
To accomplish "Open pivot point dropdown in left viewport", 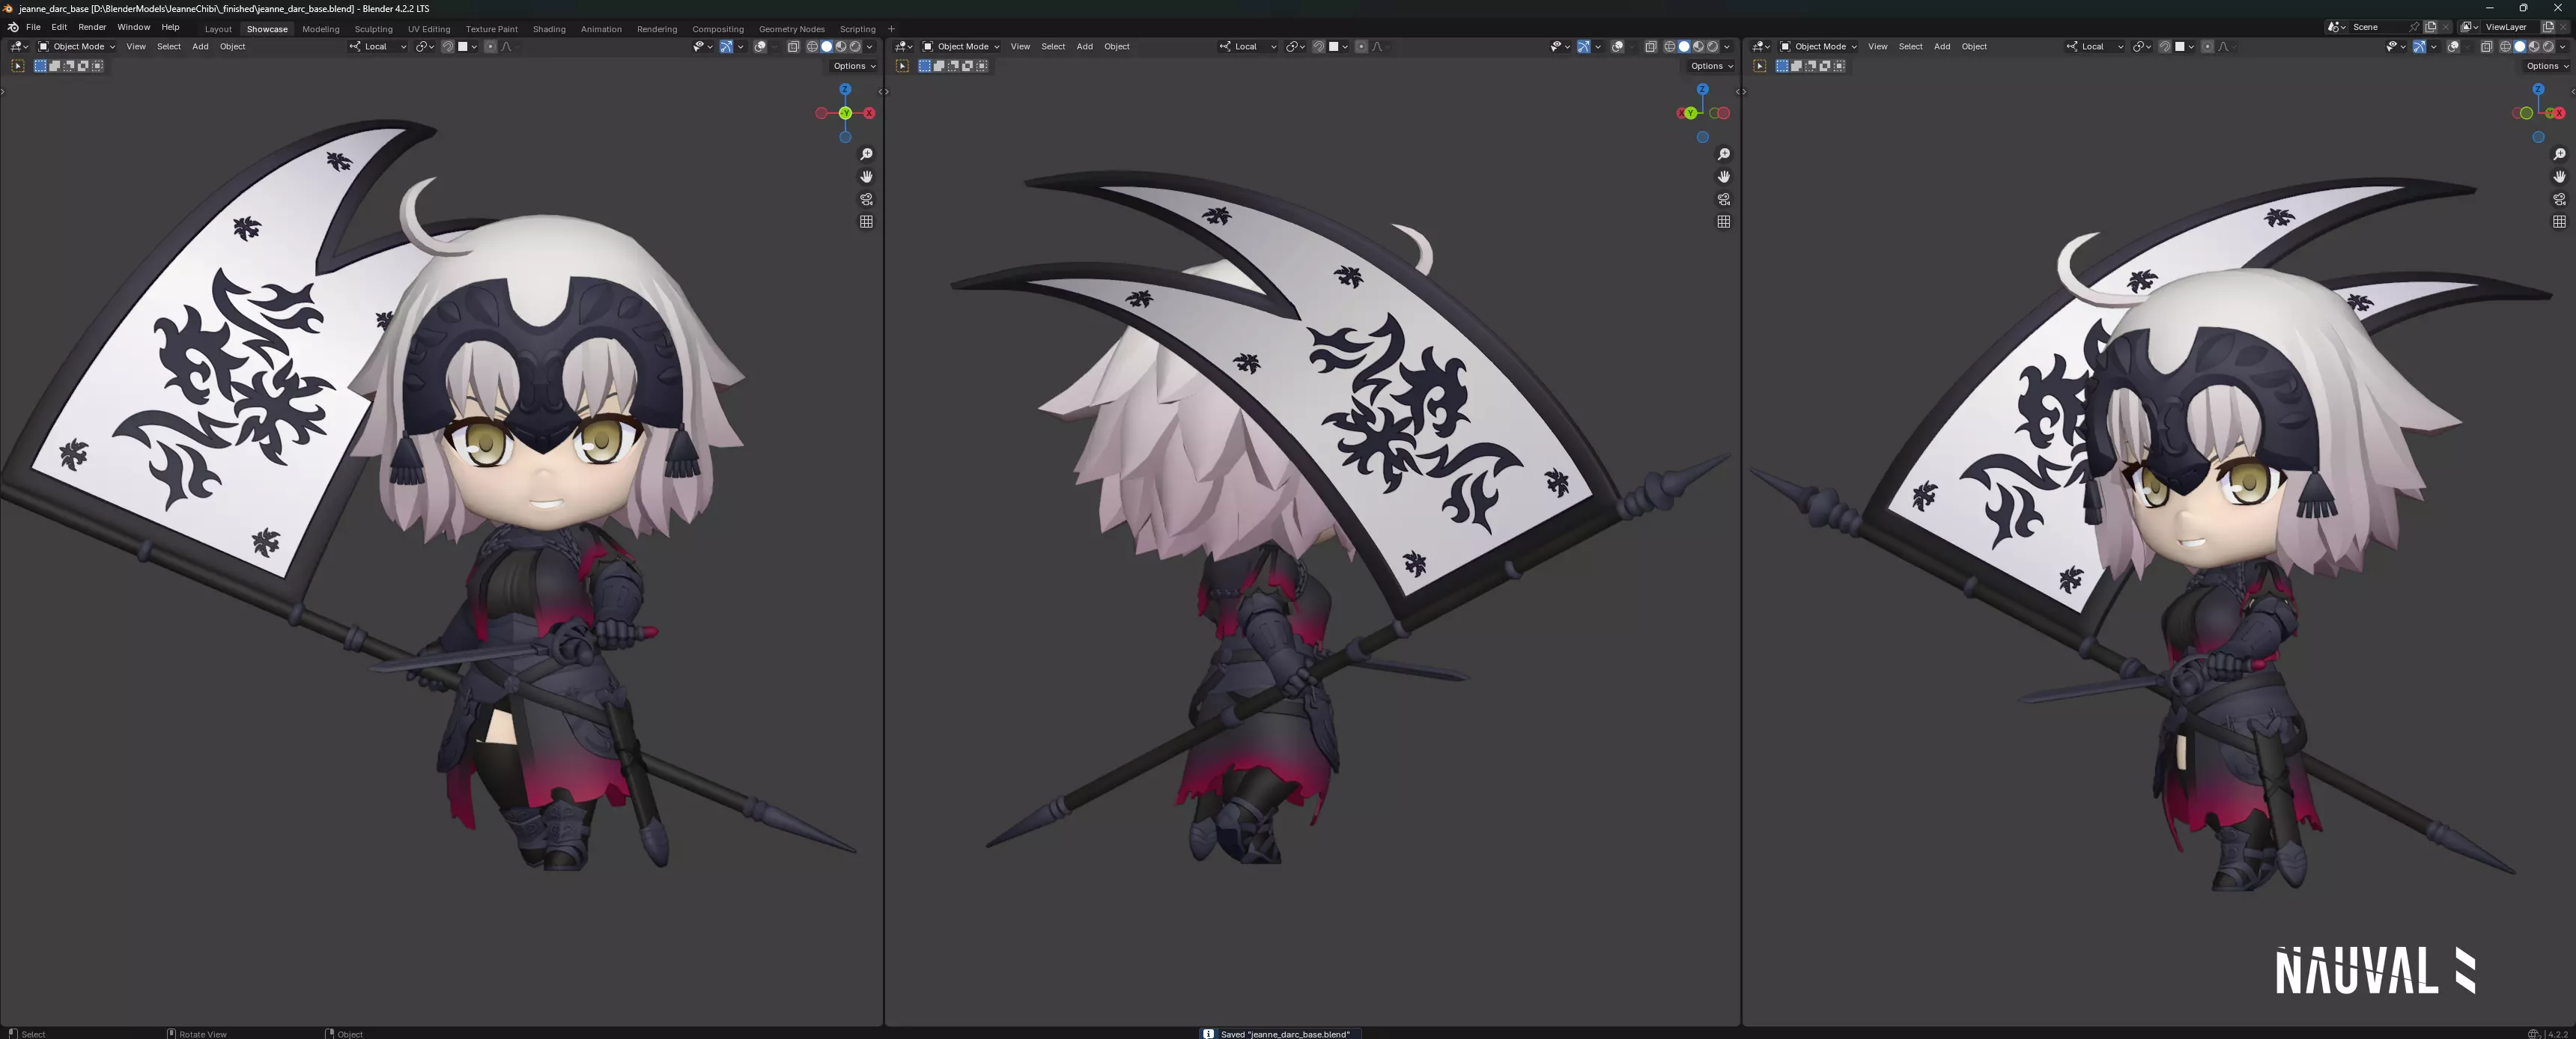I will (x=424, y=47).
